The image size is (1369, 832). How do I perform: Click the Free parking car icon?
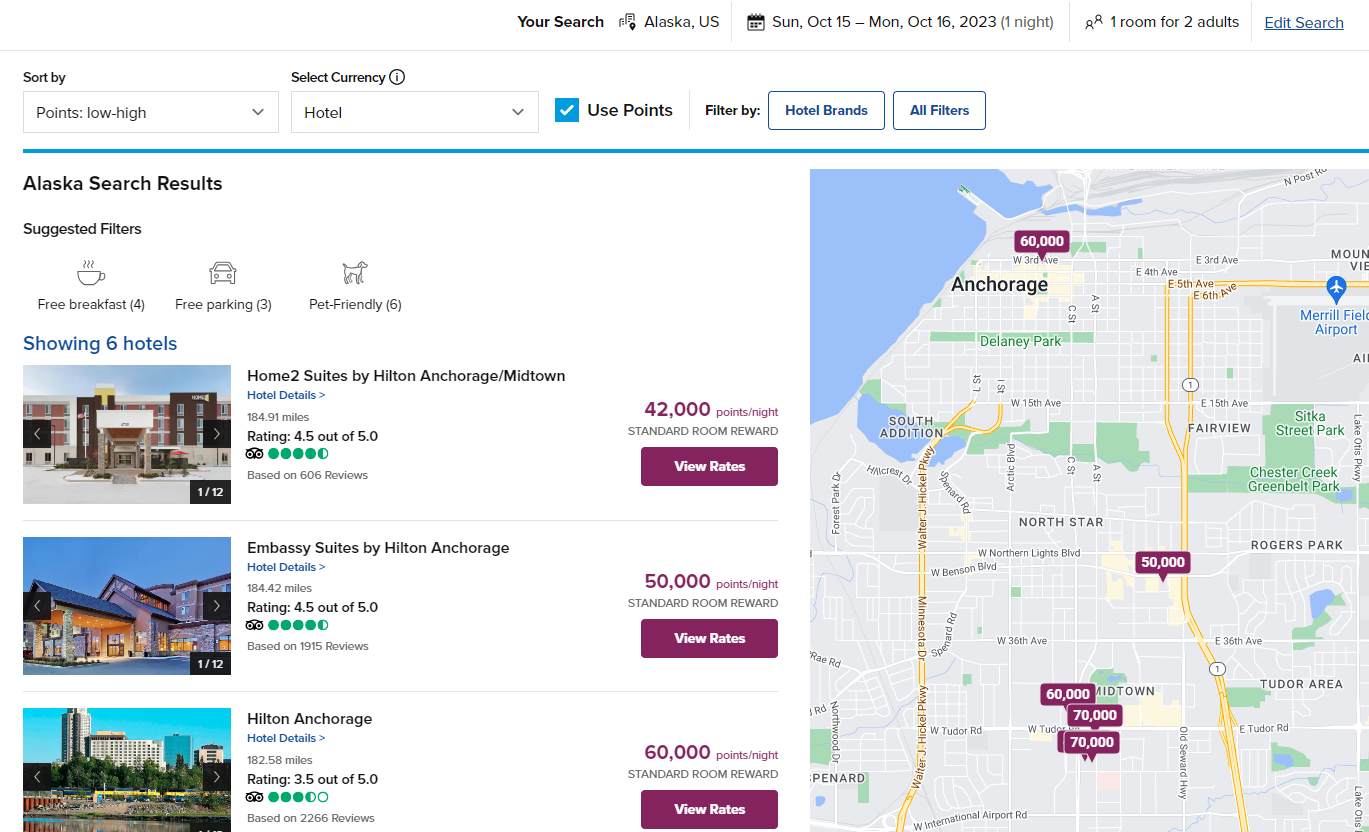pyautogui.click(x=222, y=271)
